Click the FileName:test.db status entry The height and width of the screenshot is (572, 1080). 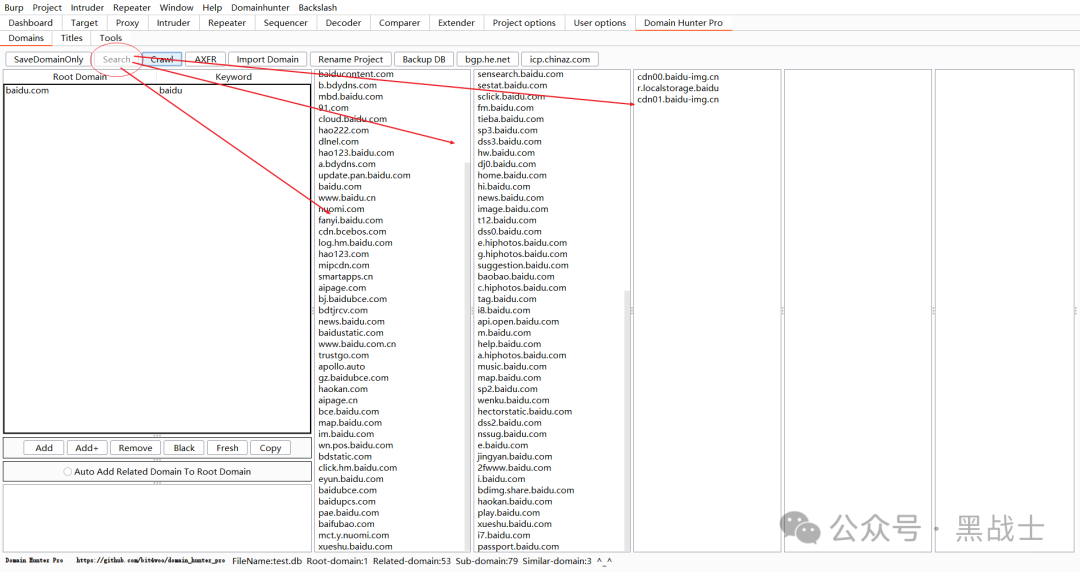click(267, 561)
